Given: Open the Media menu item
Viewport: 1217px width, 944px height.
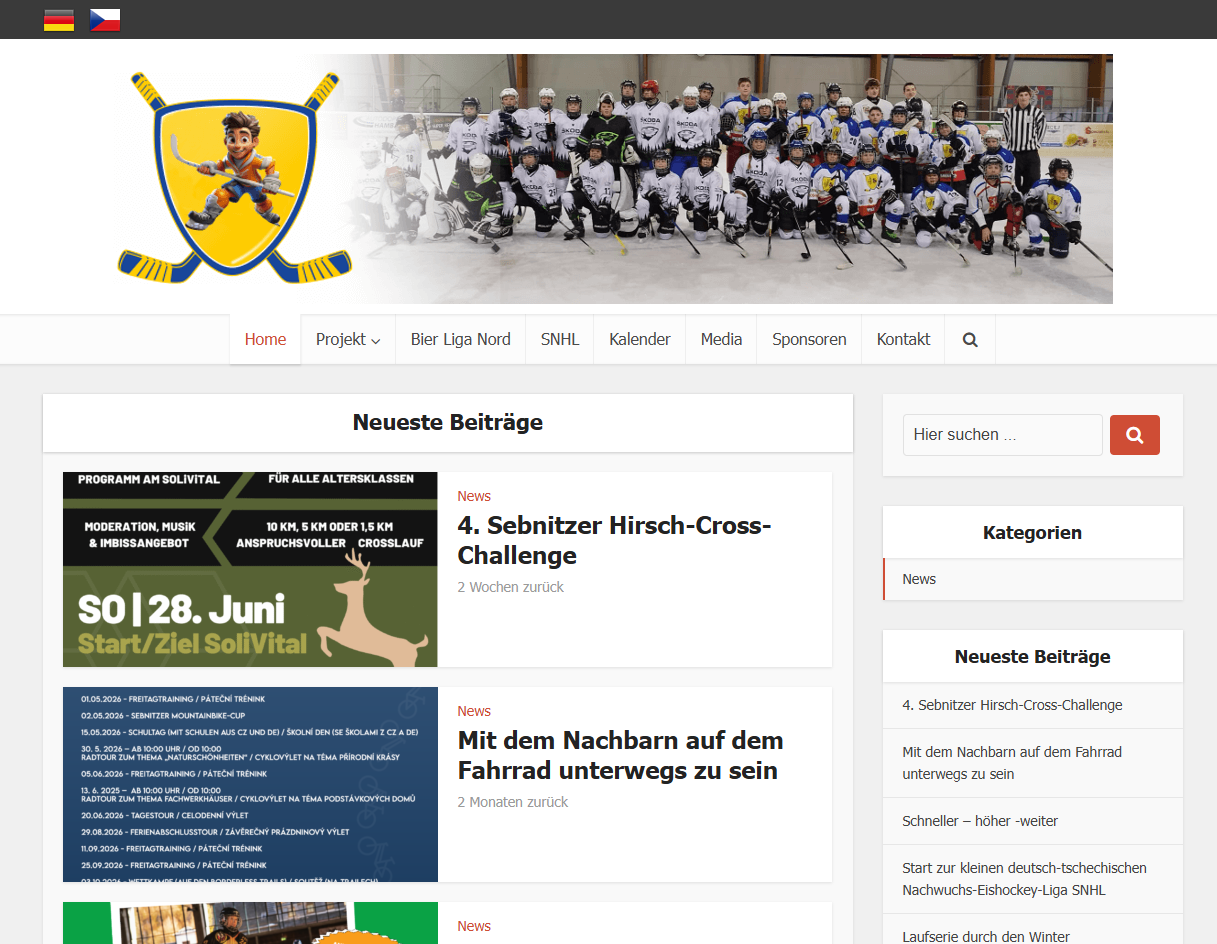Looking at the screenshot, I should [x=721, y=340].
